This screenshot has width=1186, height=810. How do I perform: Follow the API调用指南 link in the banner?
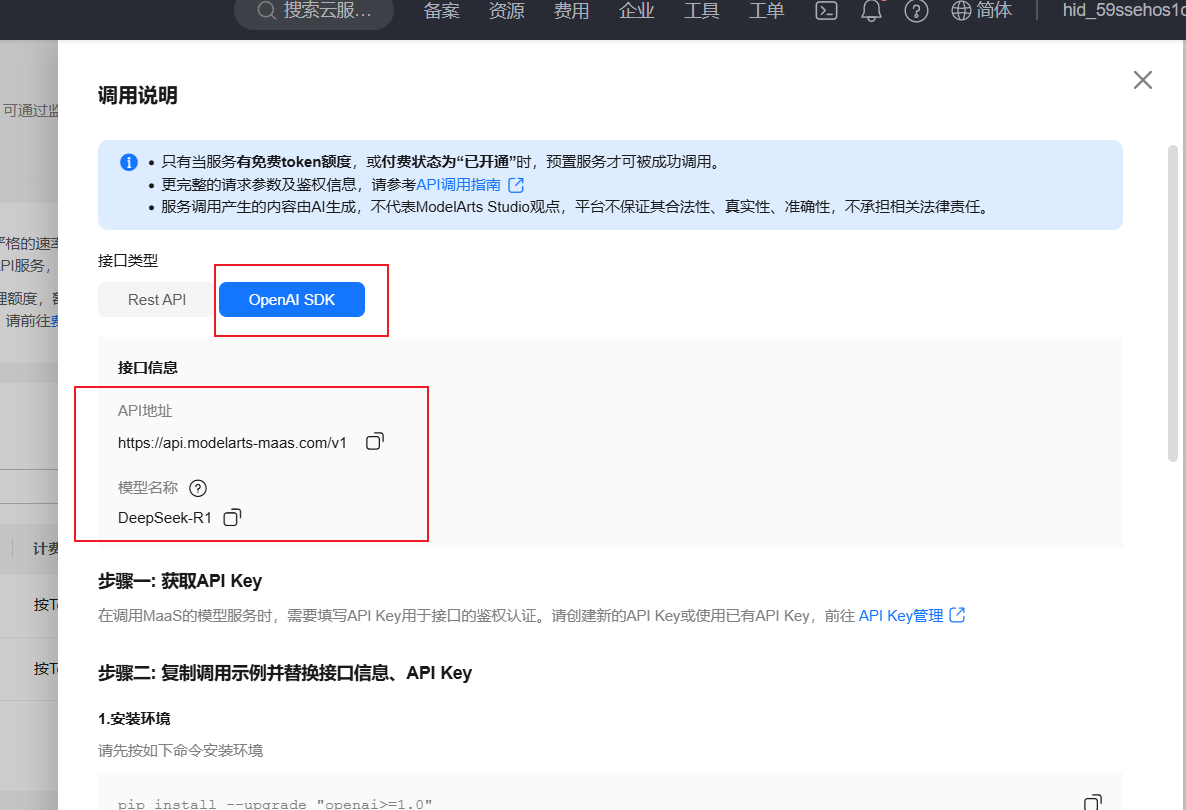pos(462,184)
